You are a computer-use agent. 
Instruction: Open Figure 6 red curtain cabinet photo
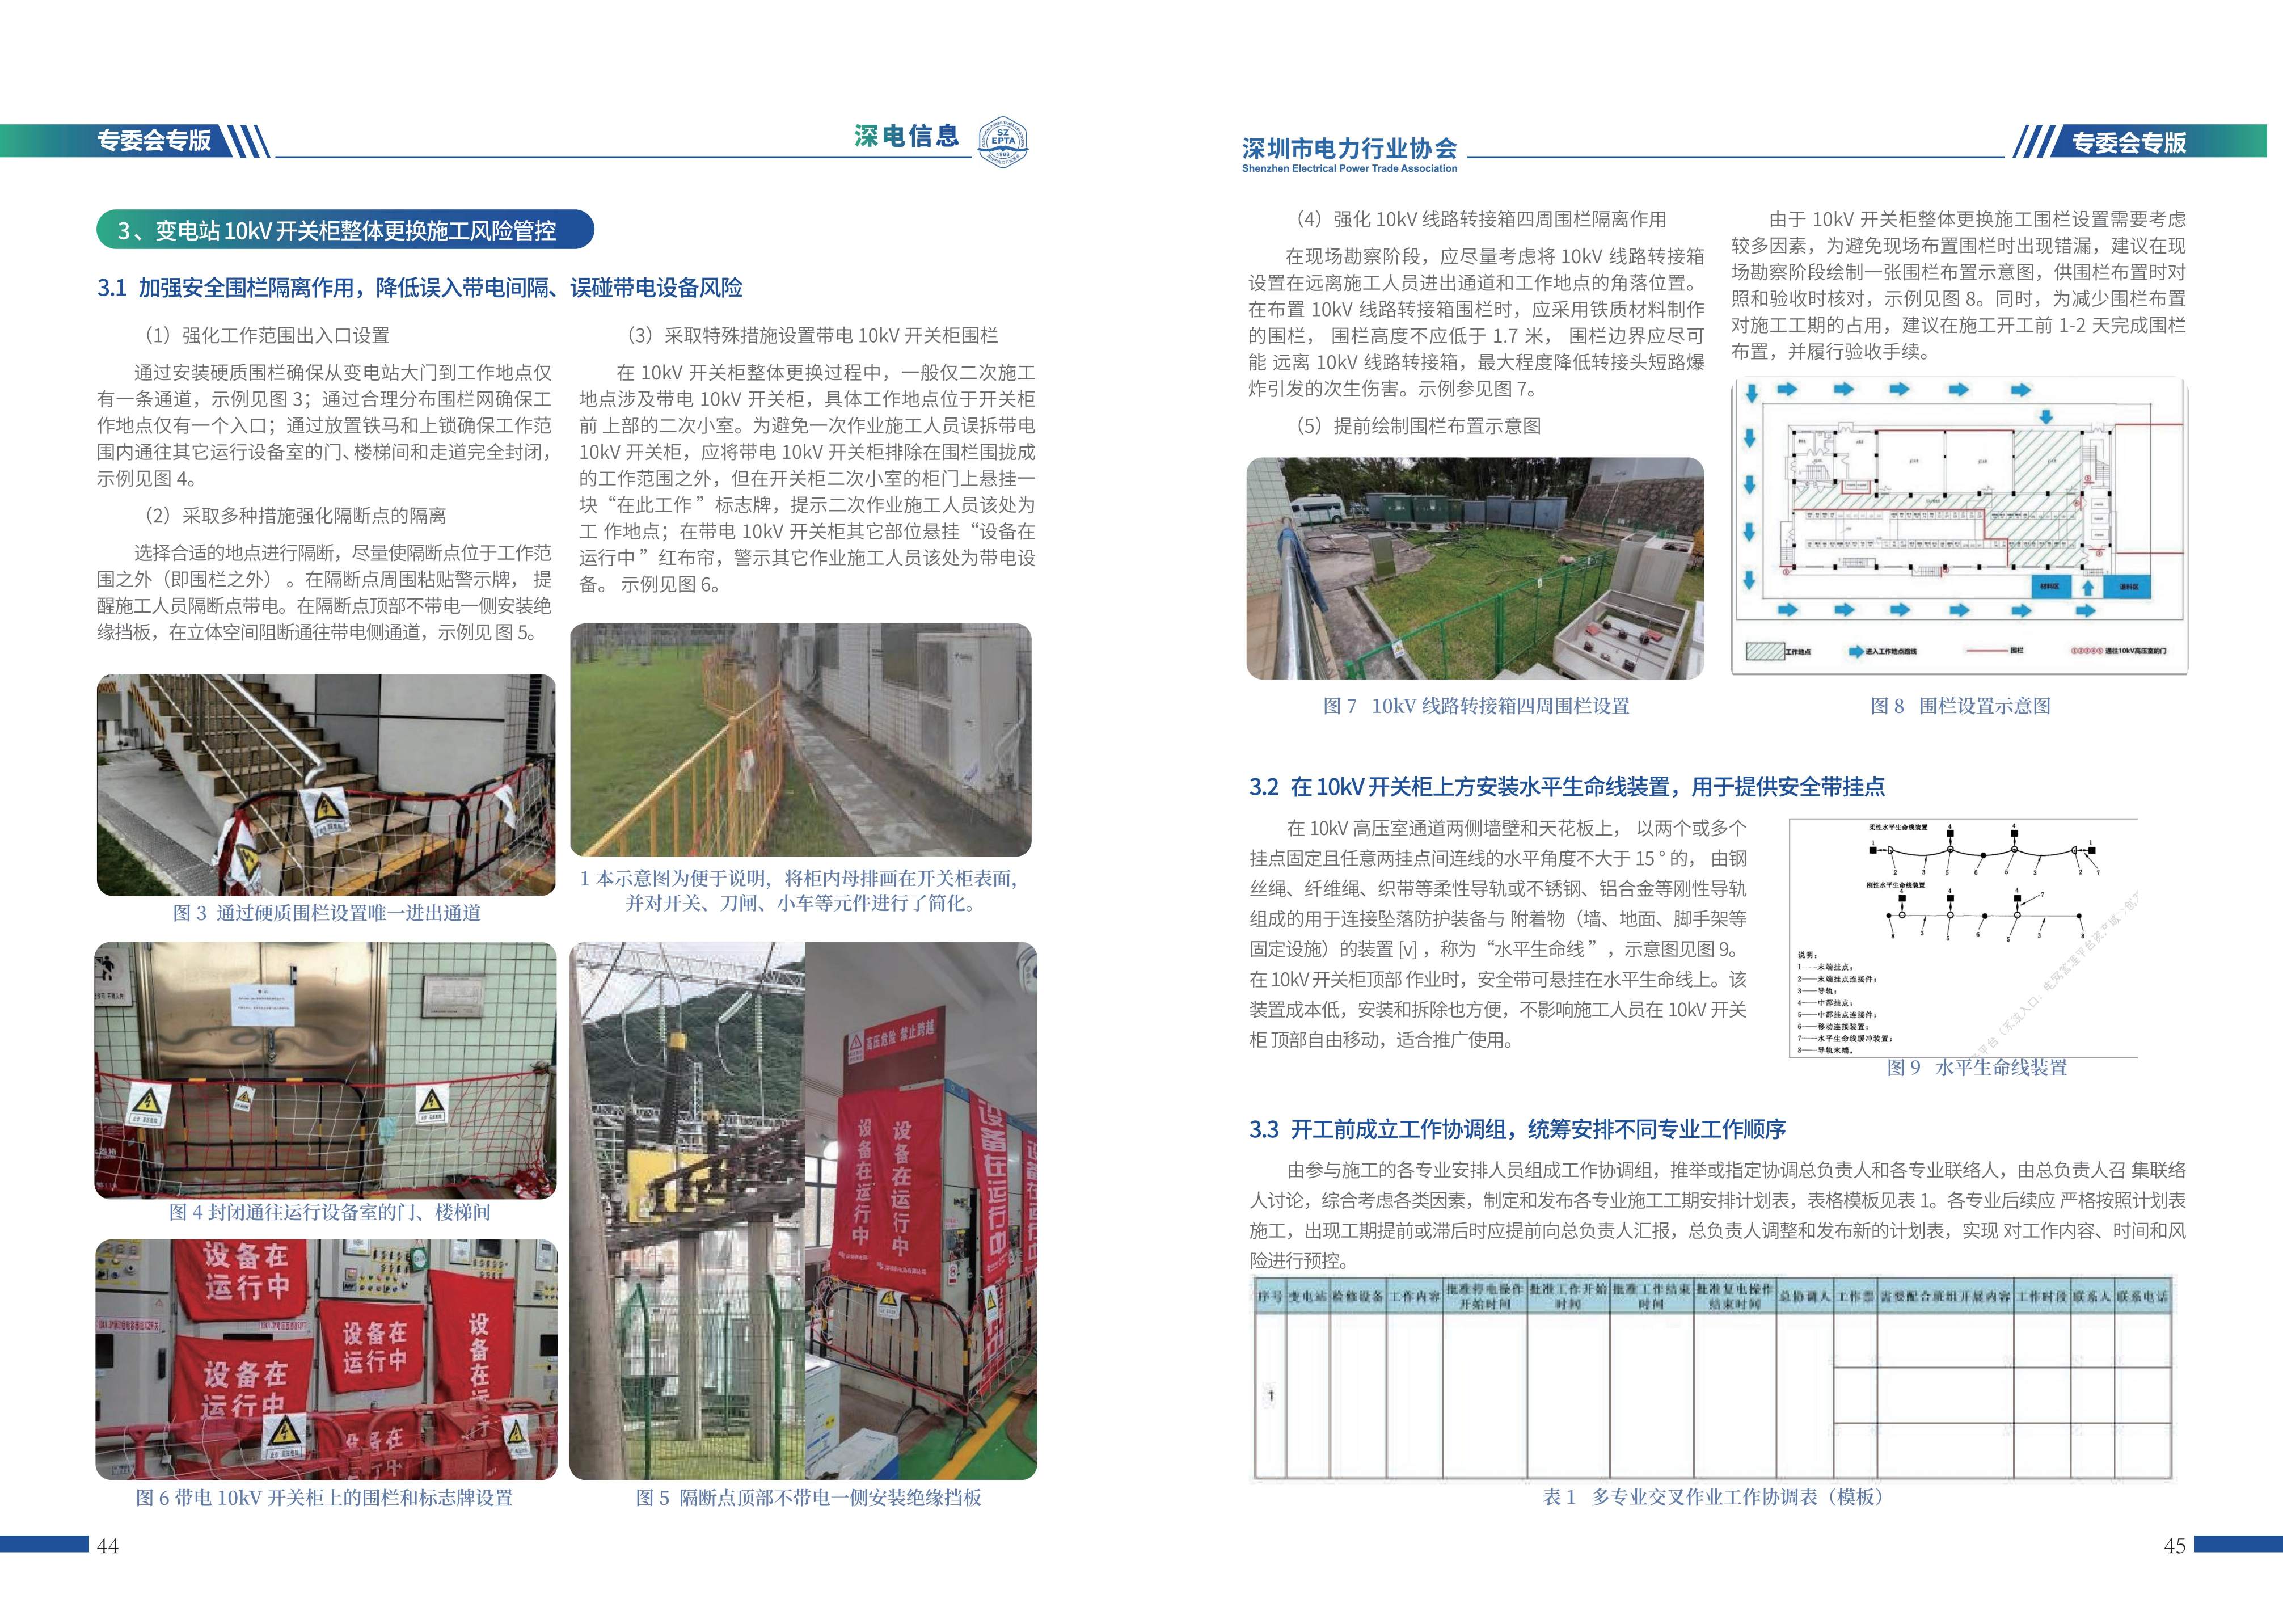(x=326, y=1359)
